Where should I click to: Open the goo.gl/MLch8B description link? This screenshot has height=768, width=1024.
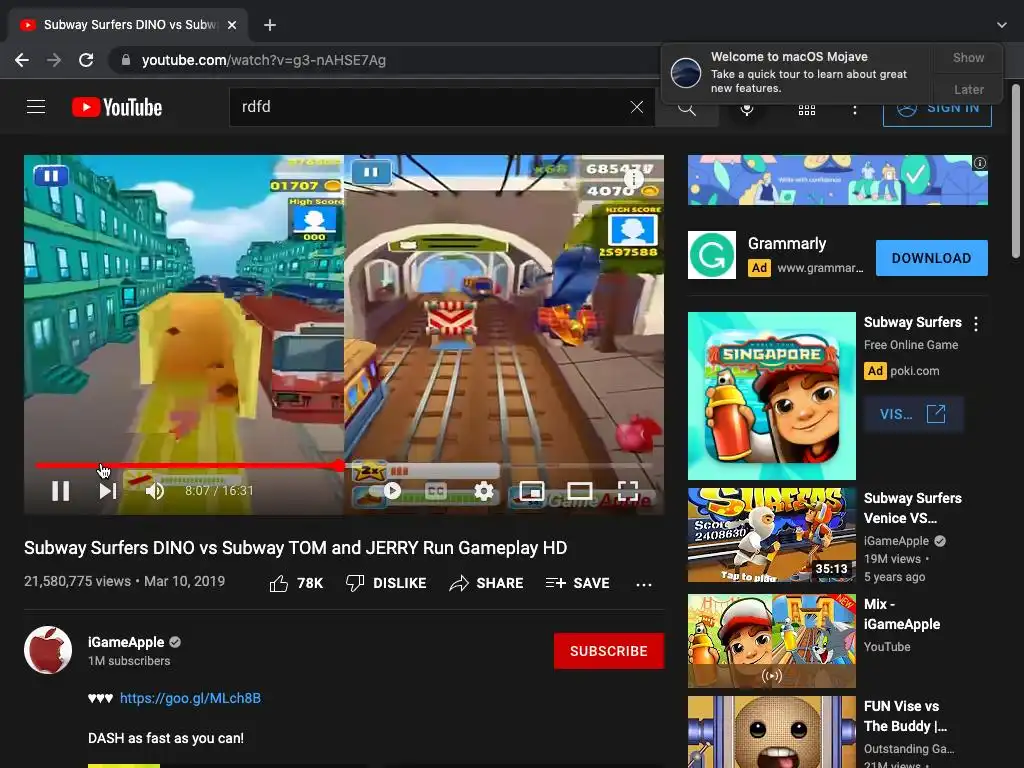[x=190, y=698]
